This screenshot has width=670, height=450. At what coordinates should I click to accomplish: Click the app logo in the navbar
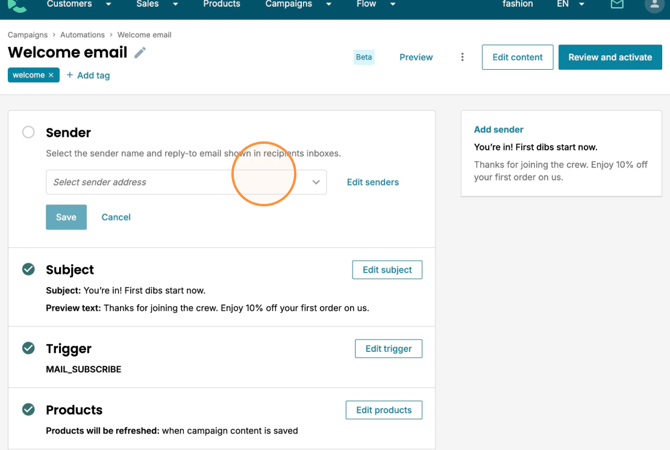click(x=17, y=6)
